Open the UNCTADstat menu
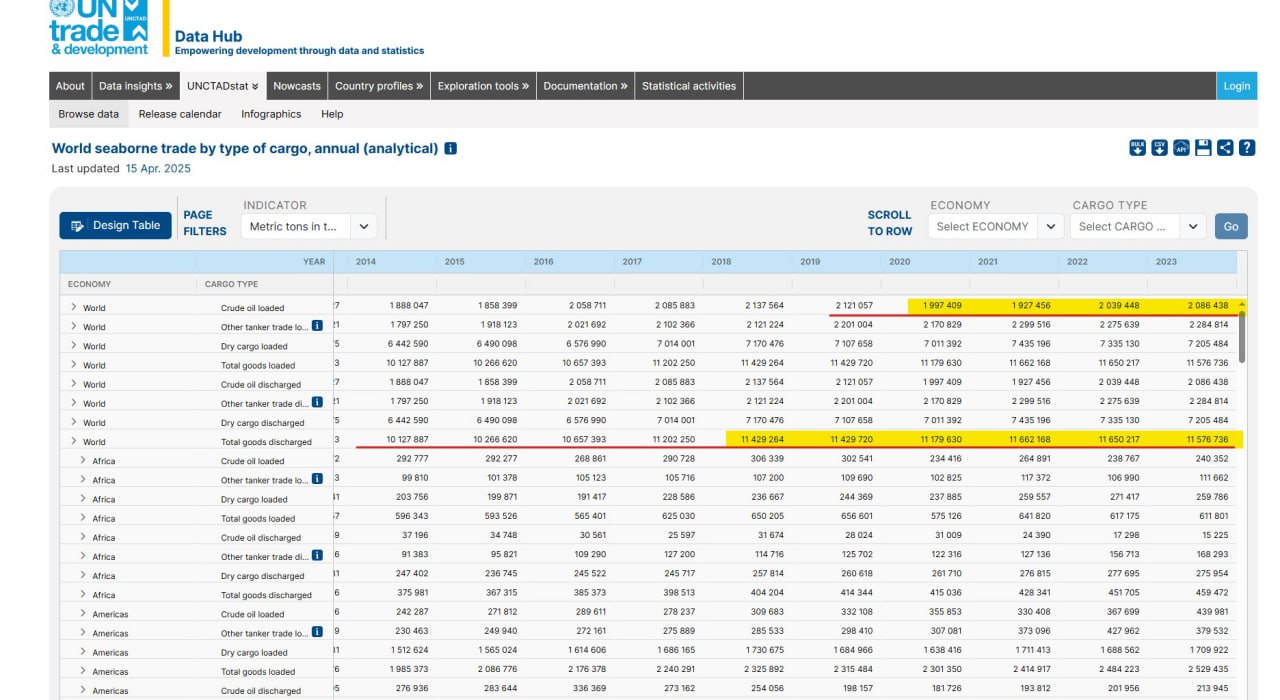This screenshot has width=1280, height=700. 223,86
